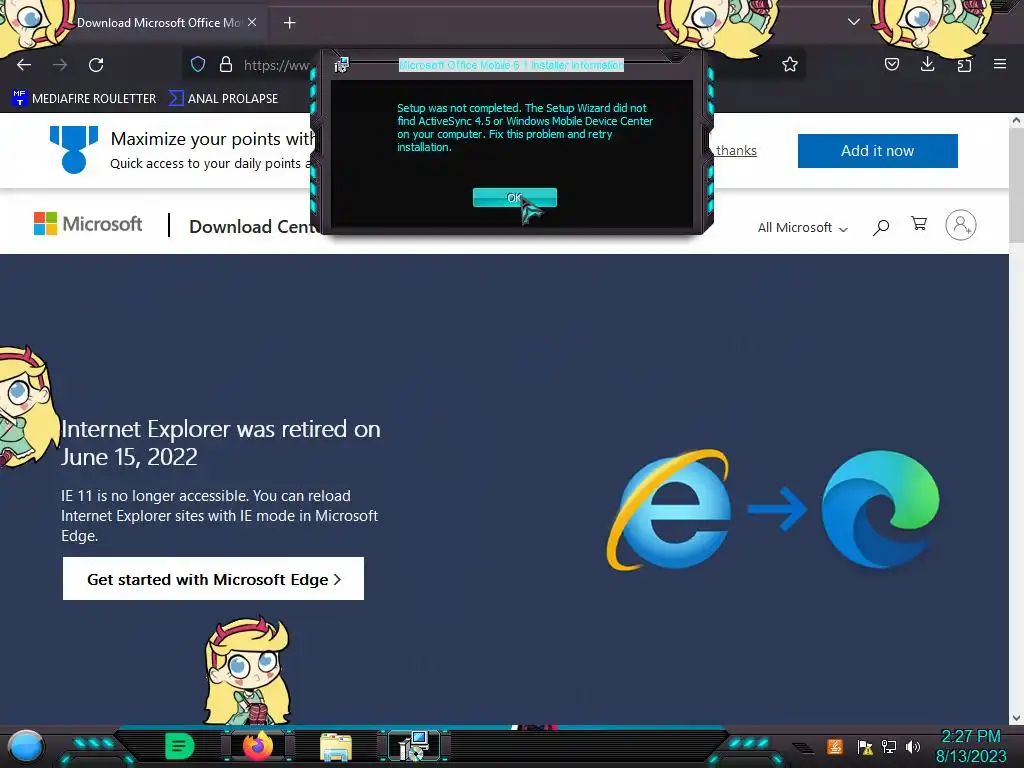1024x768 pixels.
Task: Open the Pocket save icon
Action: [891, 64]
